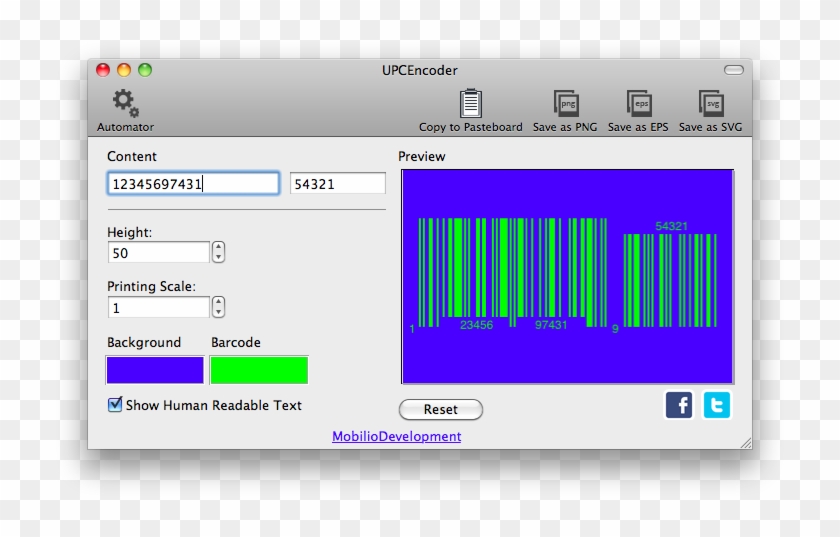840x537 pixels.
Task: Click the Save as SVG icon
Action: click(711, 103)
